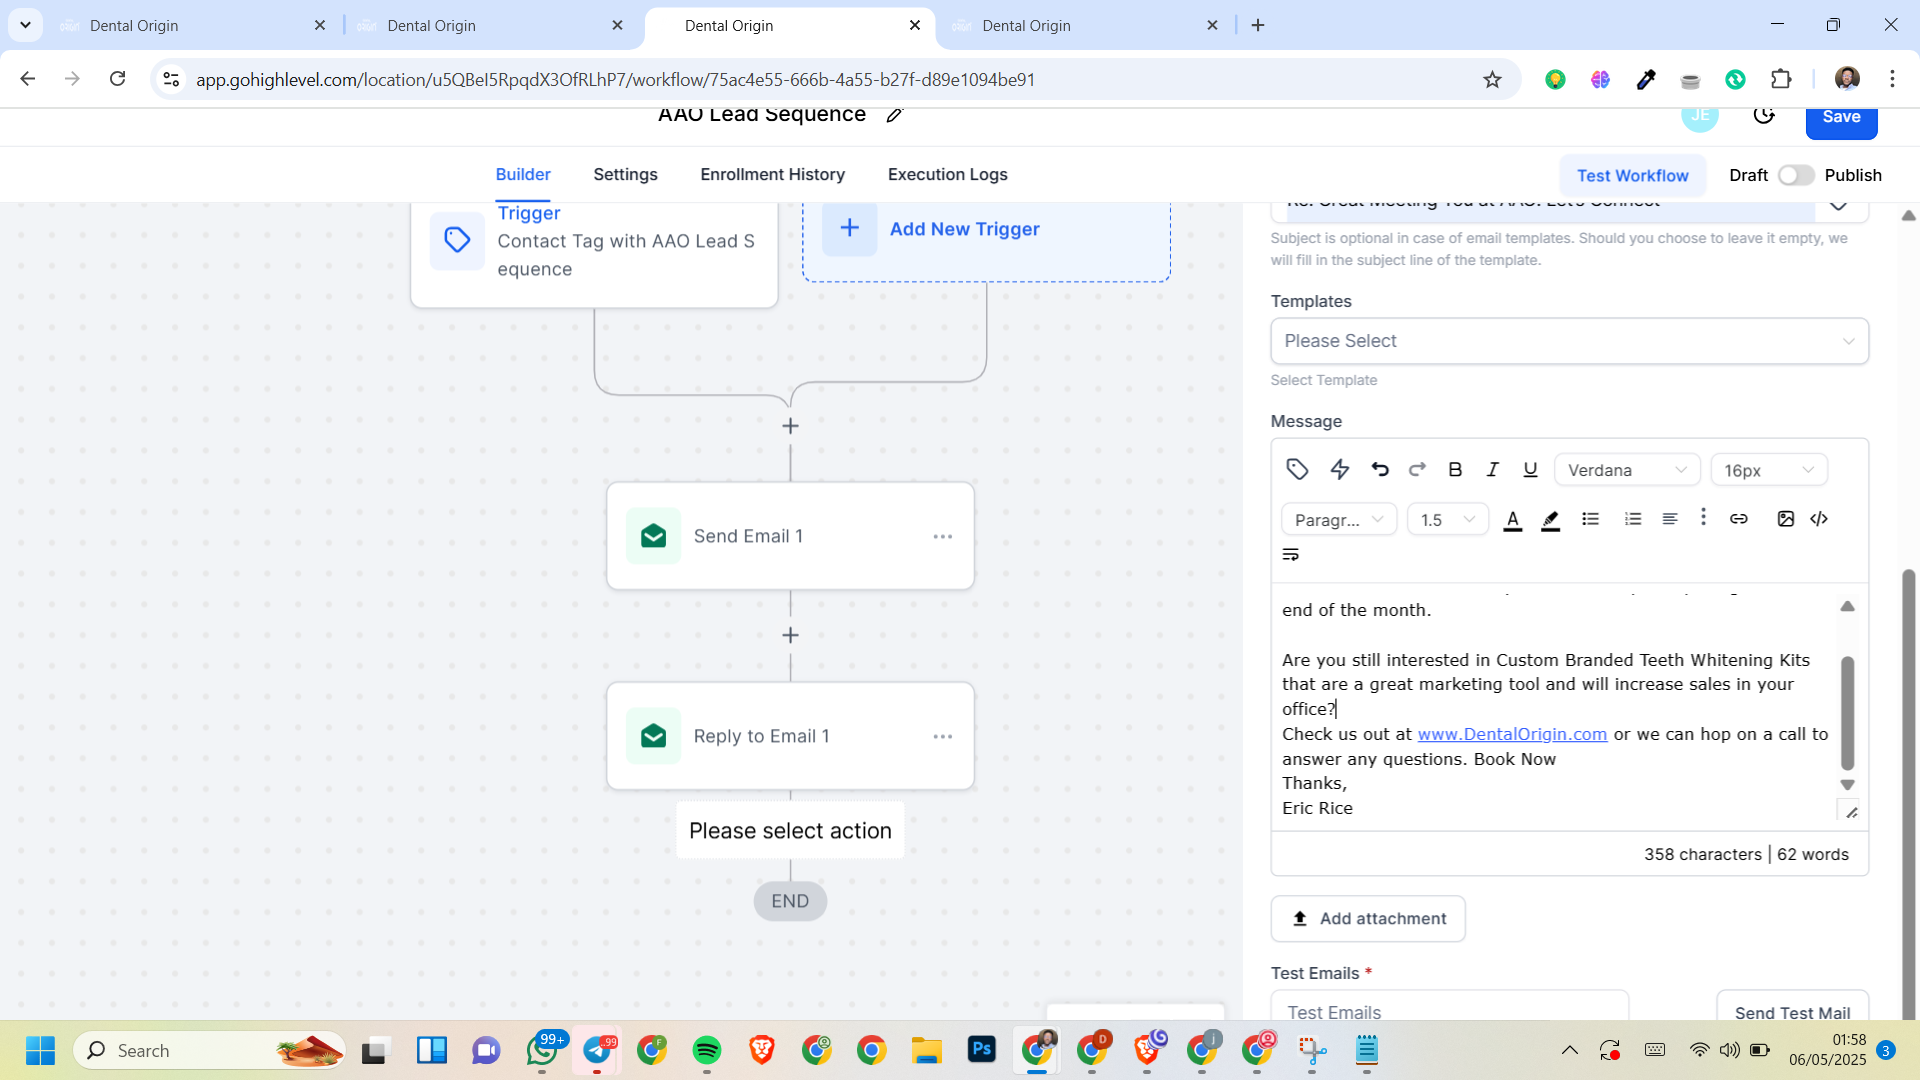
Task: Click the Add attachment button
Action: point(1367,918)
